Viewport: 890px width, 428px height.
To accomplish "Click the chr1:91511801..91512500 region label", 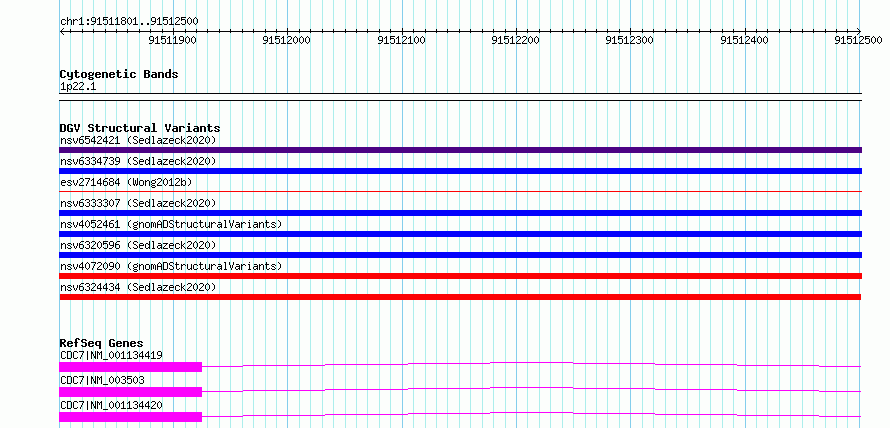I will (x=129, y=22).
